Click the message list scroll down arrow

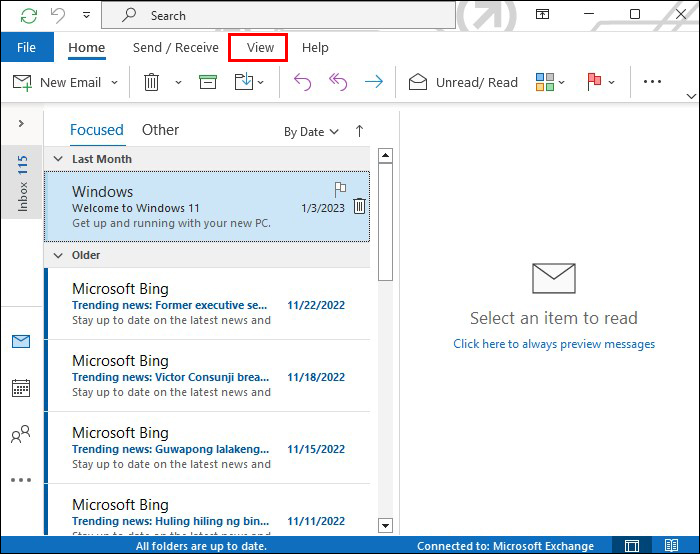pos(385,525)
